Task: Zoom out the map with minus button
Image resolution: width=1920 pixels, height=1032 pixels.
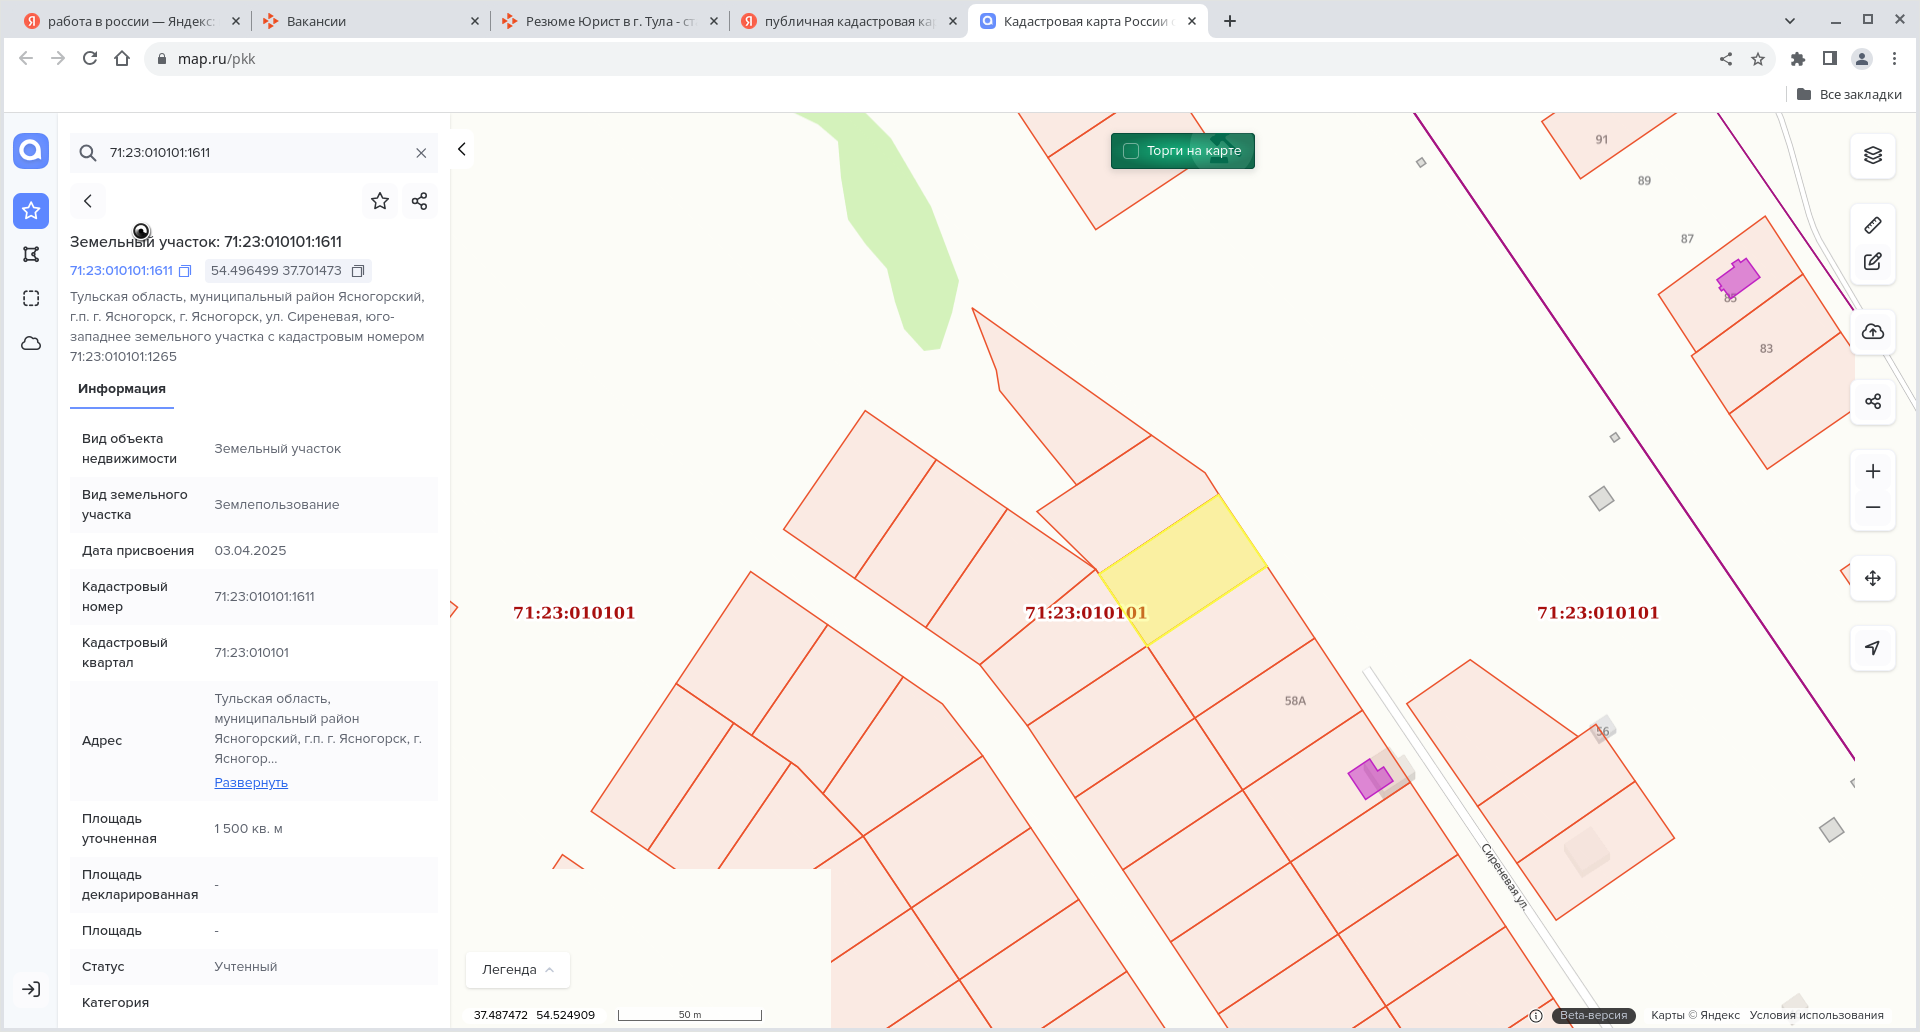Action: point(1872,508)
